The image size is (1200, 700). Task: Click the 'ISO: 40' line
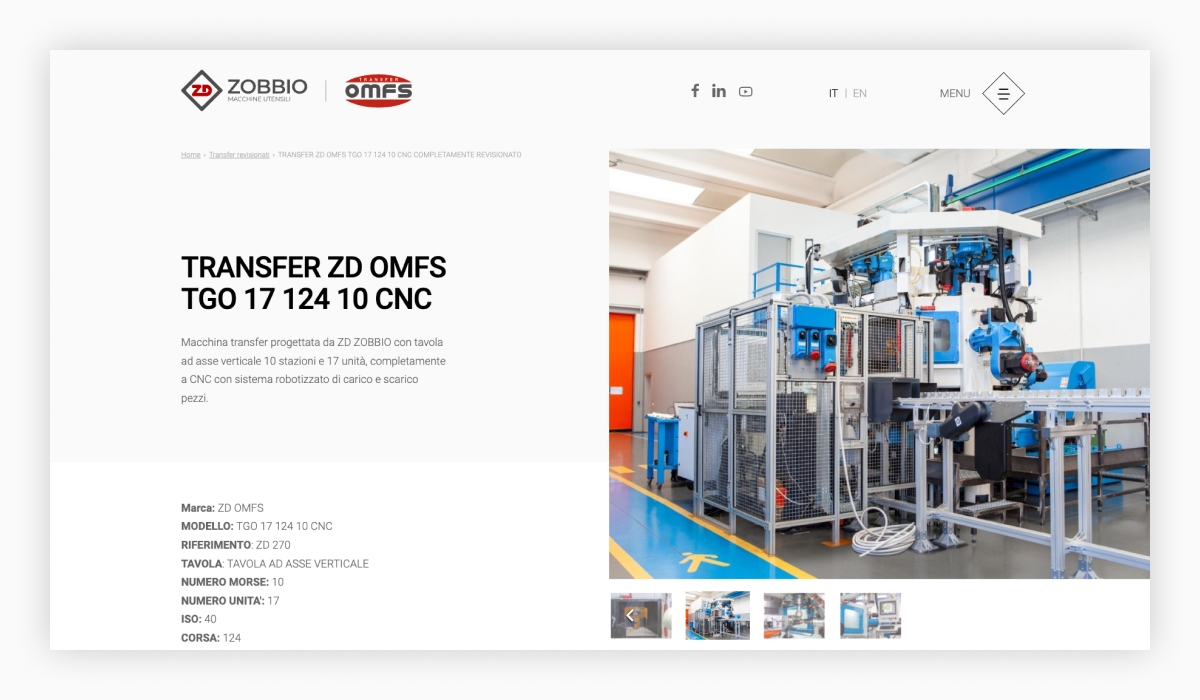click(x=199, y=619)
